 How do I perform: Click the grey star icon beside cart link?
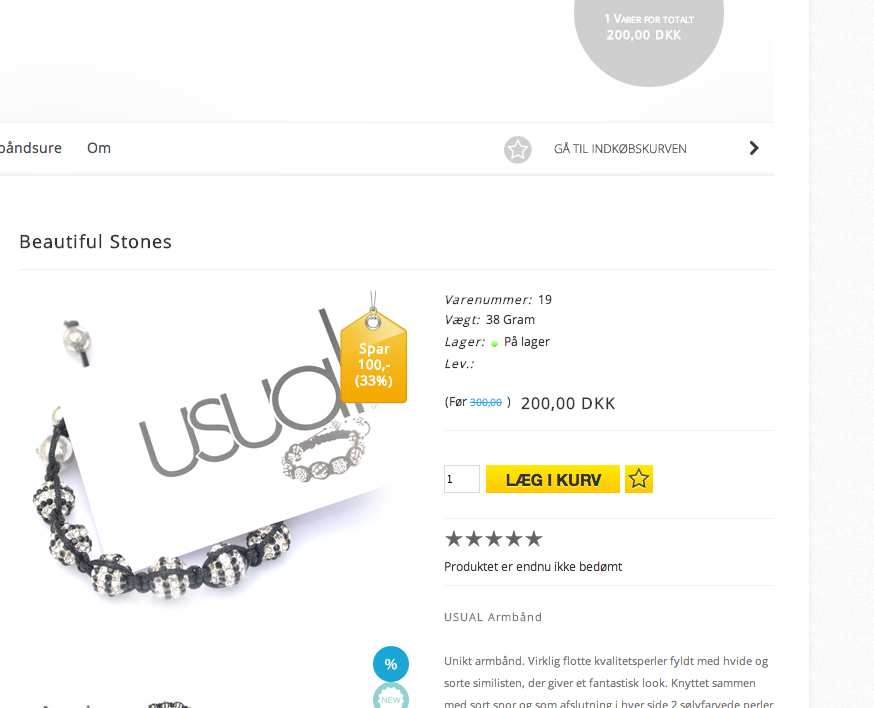click(x=518, y=149)
